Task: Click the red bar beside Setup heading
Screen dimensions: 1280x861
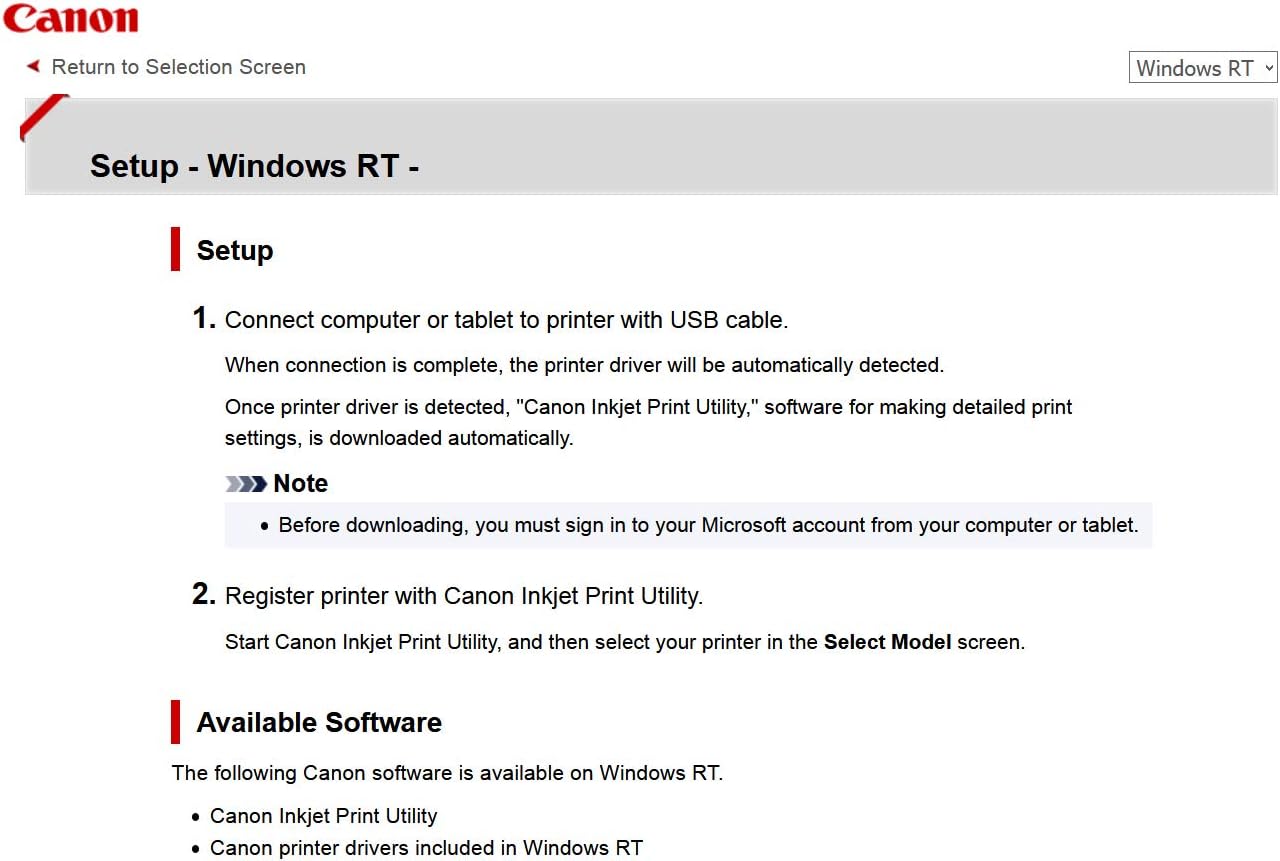Action: [176, 249]
